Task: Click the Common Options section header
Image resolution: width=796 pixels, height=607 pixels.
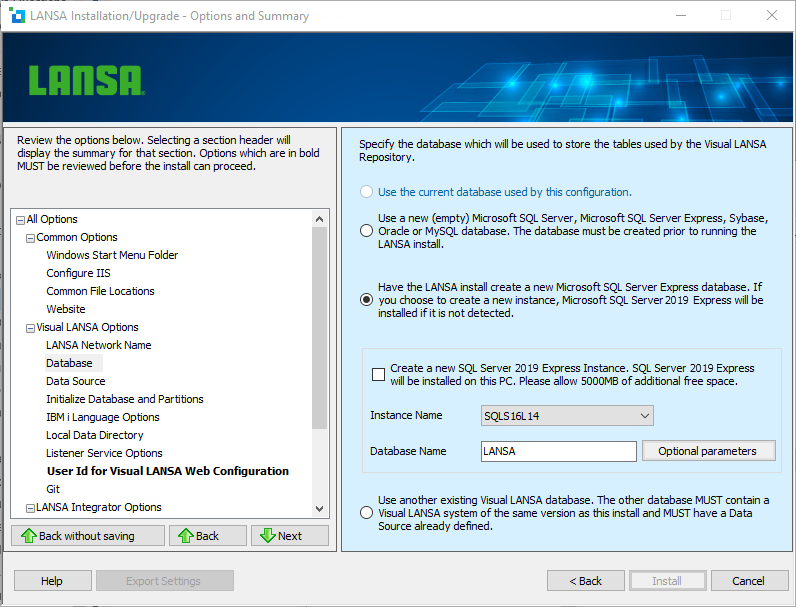Action: pyautogui.click(x=77, y=237)
